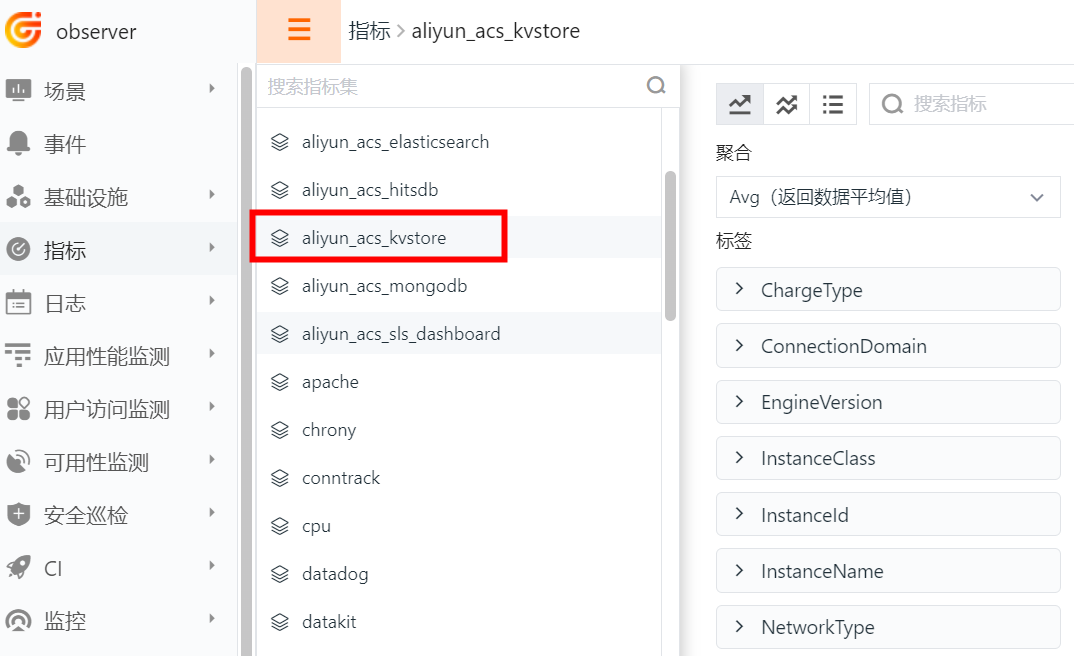Select the datakit metric set

tap(459, 621)
